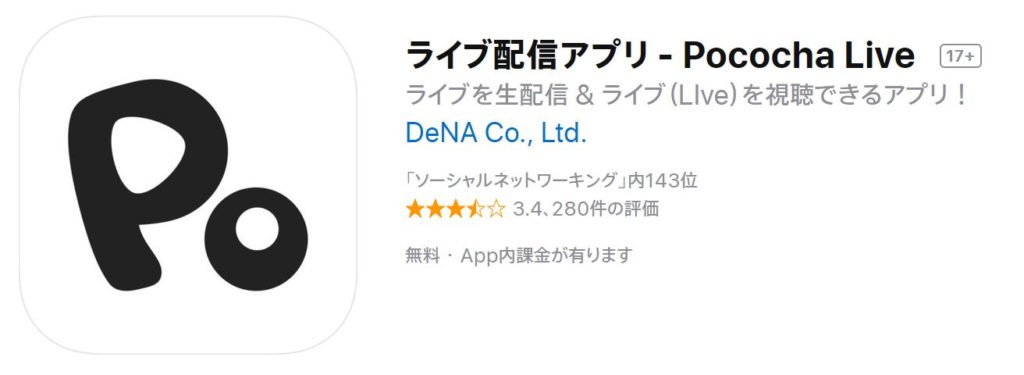Click the black o ring in the logo
Viewport: 1024px width, 375px height.
click(x=257, y=238)
